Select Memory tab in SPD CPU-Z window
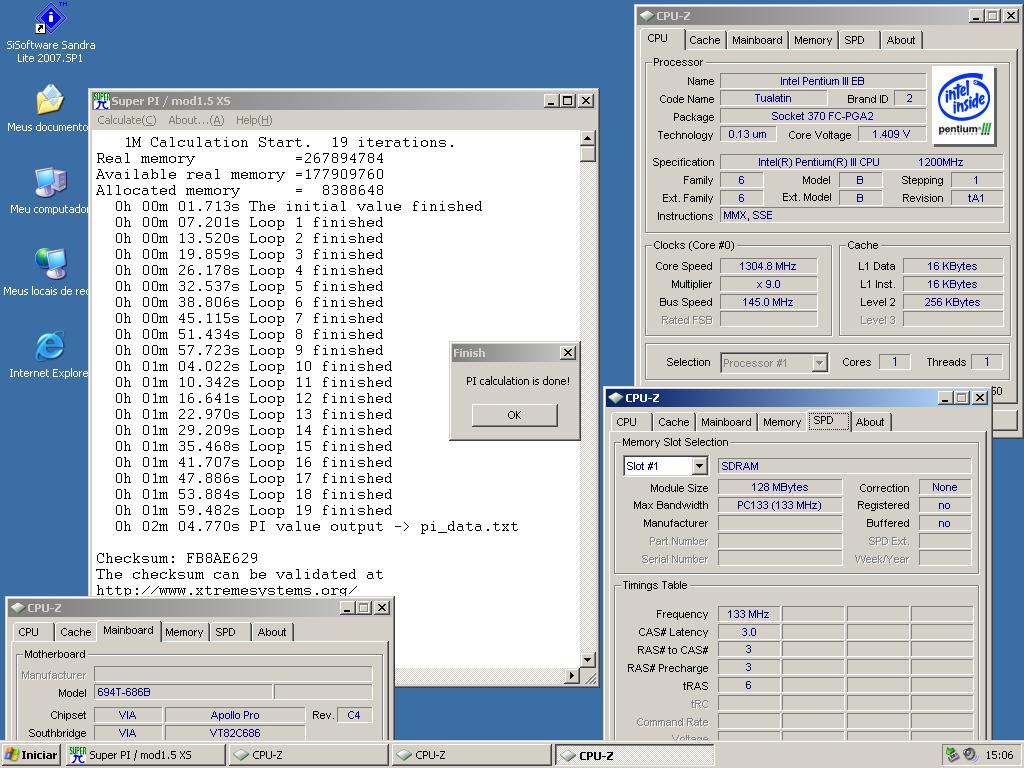1024x768 pixels. pos(782,422)
